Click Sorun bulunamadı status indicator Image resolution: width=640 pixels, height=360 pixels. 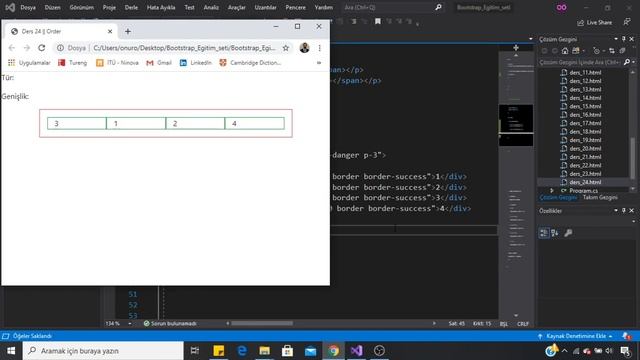(x=170, y=324)
